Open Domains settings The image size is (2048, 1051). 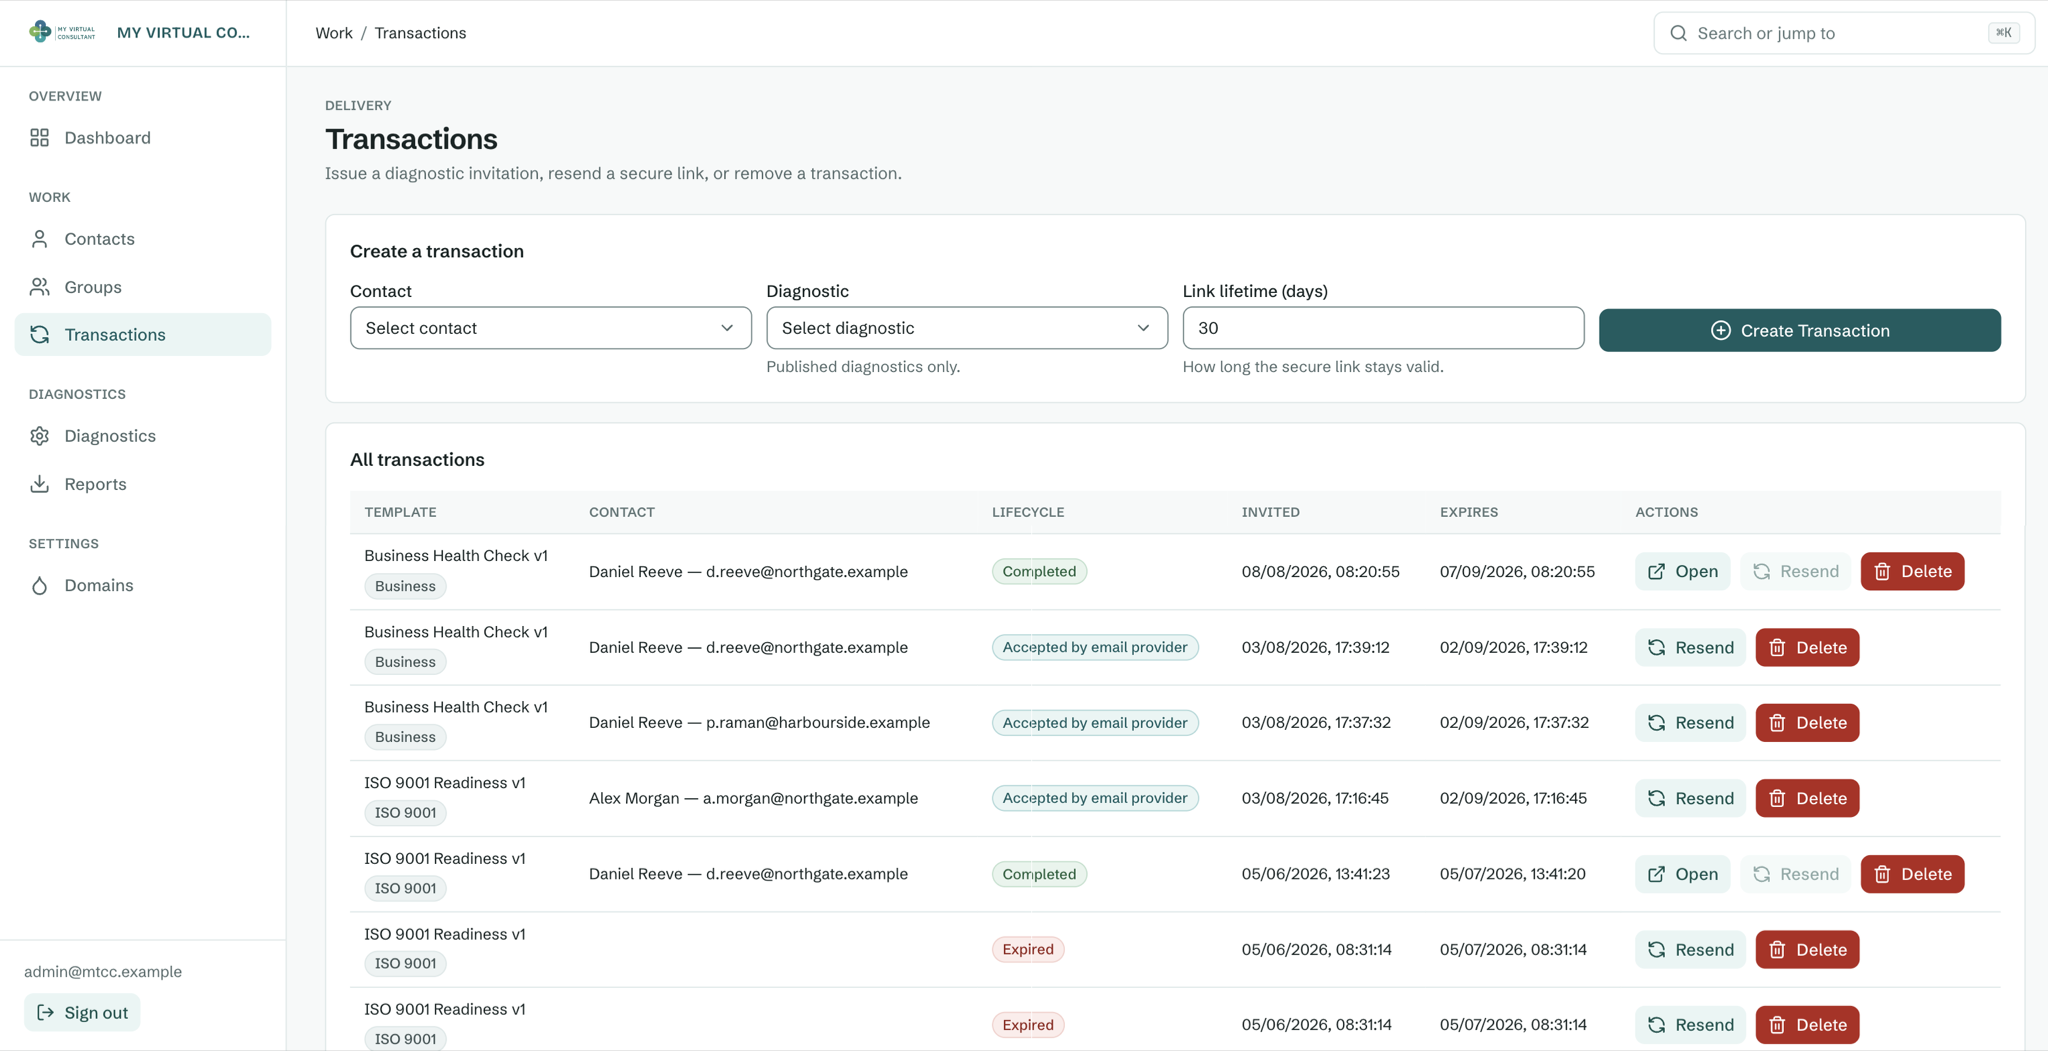pos(143,585)
